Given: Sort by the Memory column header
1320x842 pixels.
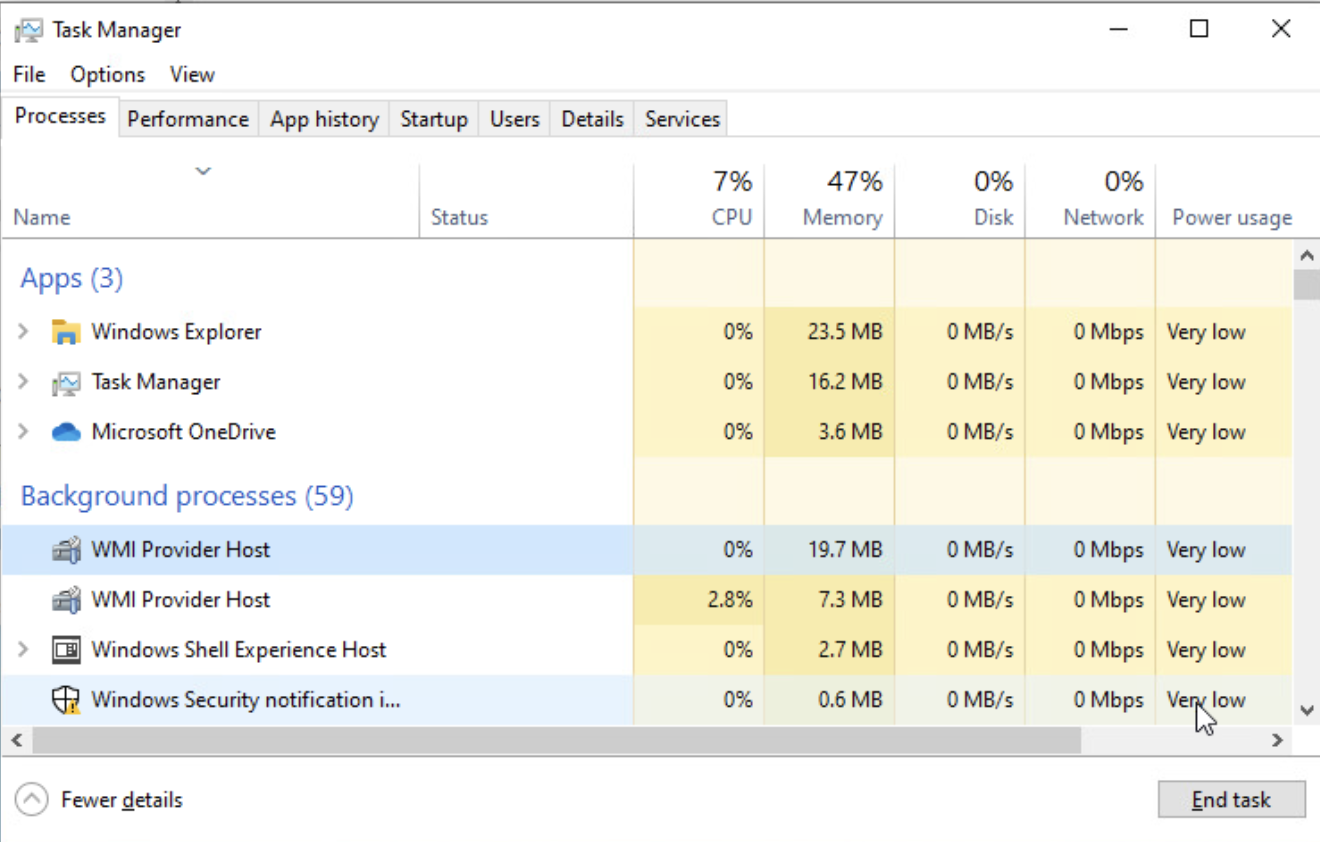Looking at the screenshot, I should pyautogui.click(x=829, y=201).
